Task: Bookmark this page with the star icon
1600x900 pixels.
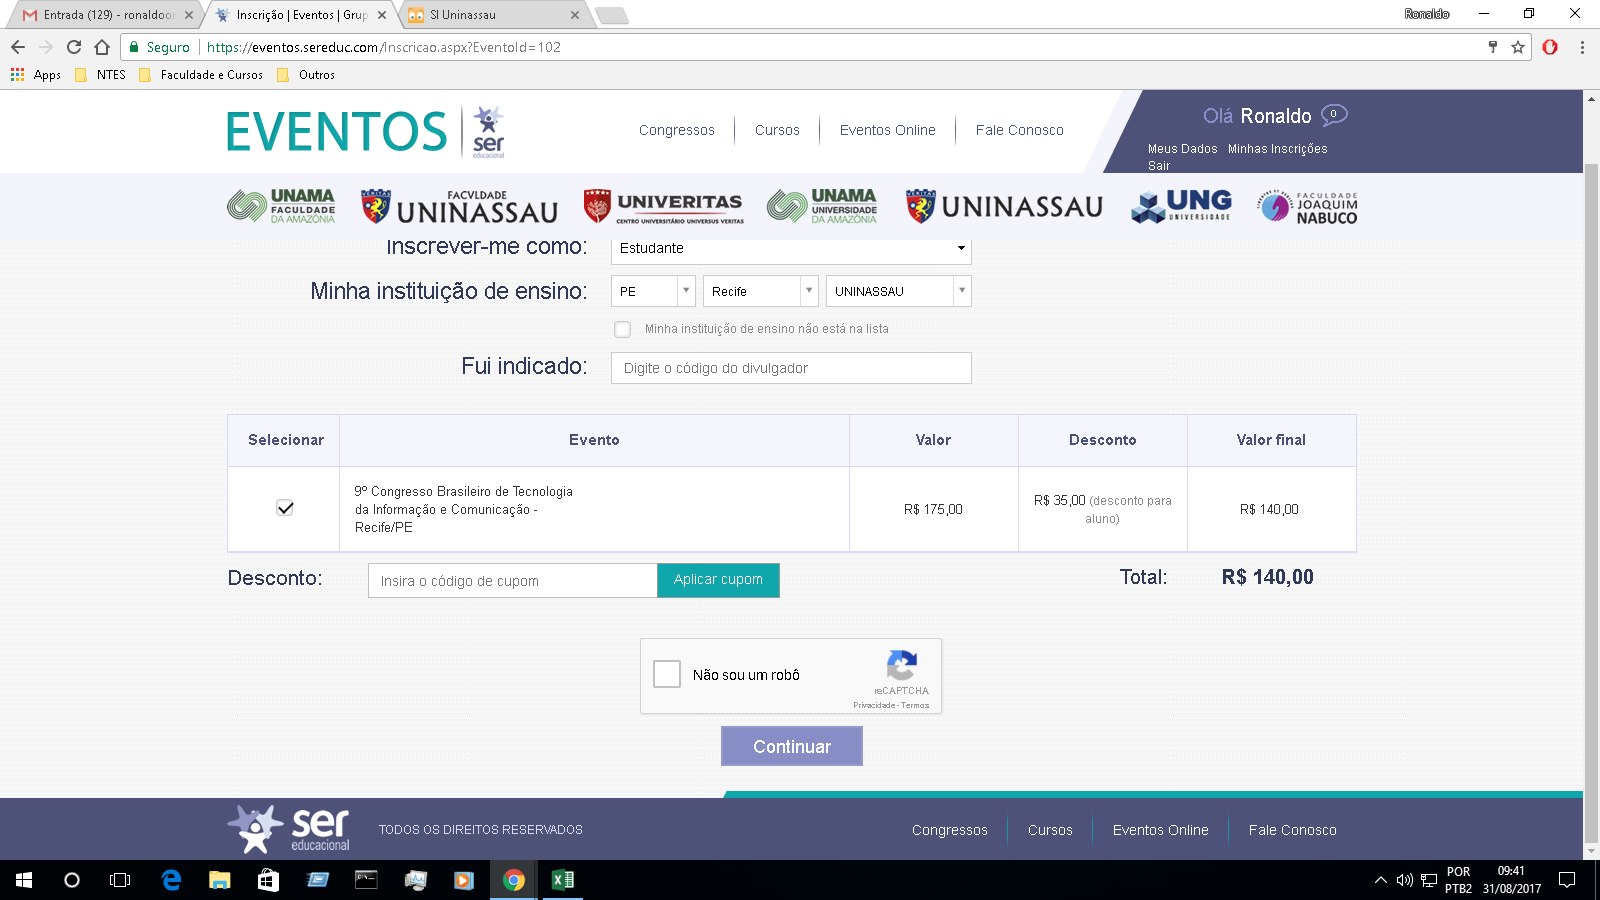Action: tap(1518, 47)
